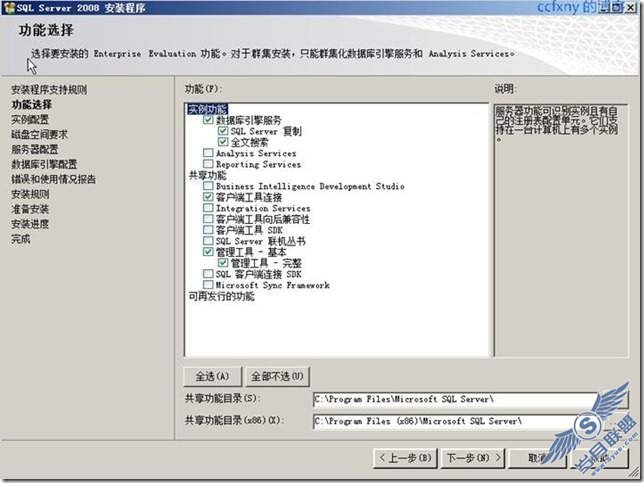Viewport: 644px width, 483px height.
Task: Check the Integration Services checkbox
Action: (x=208, y=208)
